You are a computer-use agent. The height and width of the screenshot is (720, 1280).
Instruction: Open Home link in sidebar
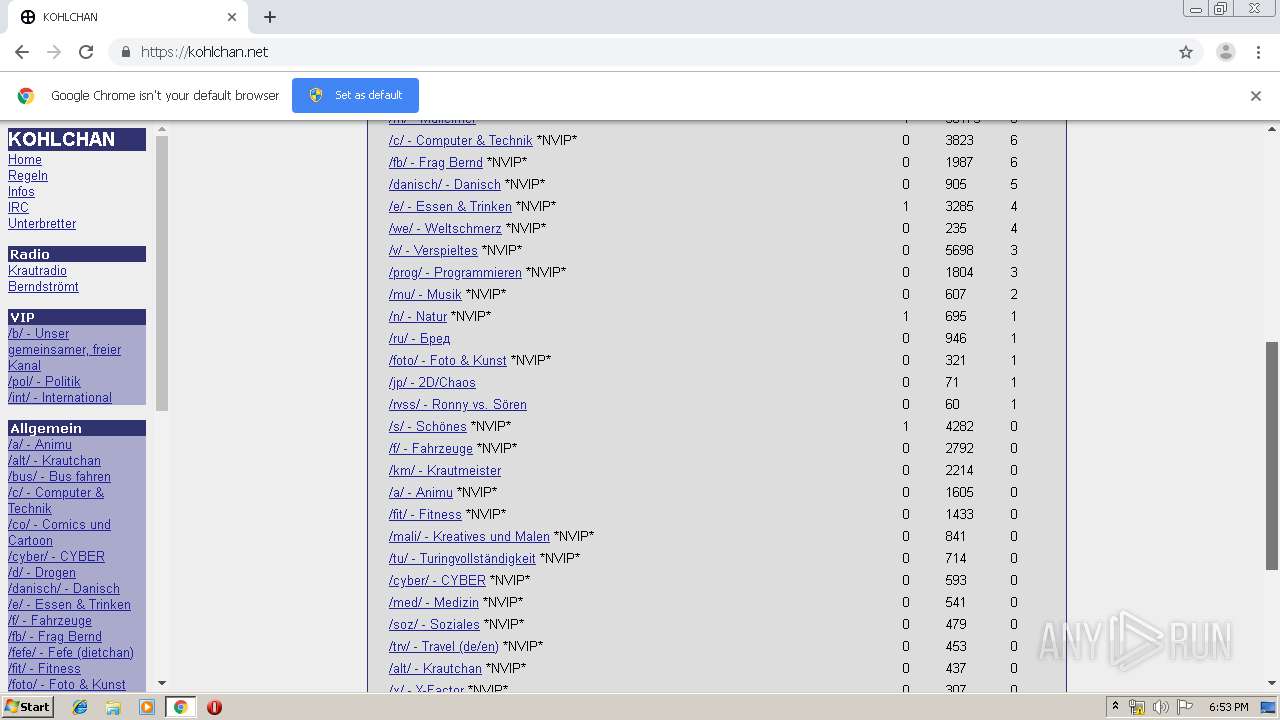[25, 160]
